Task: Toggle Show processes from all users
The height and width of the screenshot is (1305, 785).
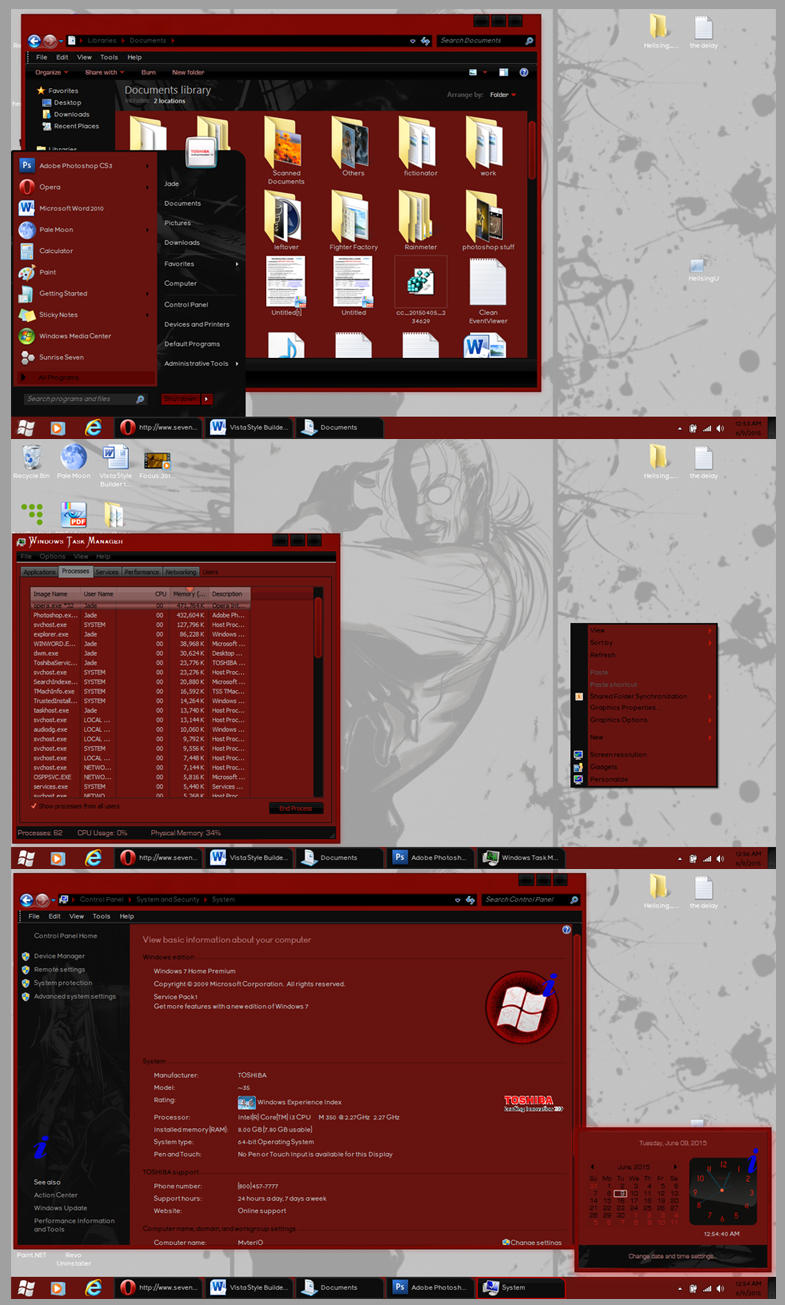Action: [74, 805]
